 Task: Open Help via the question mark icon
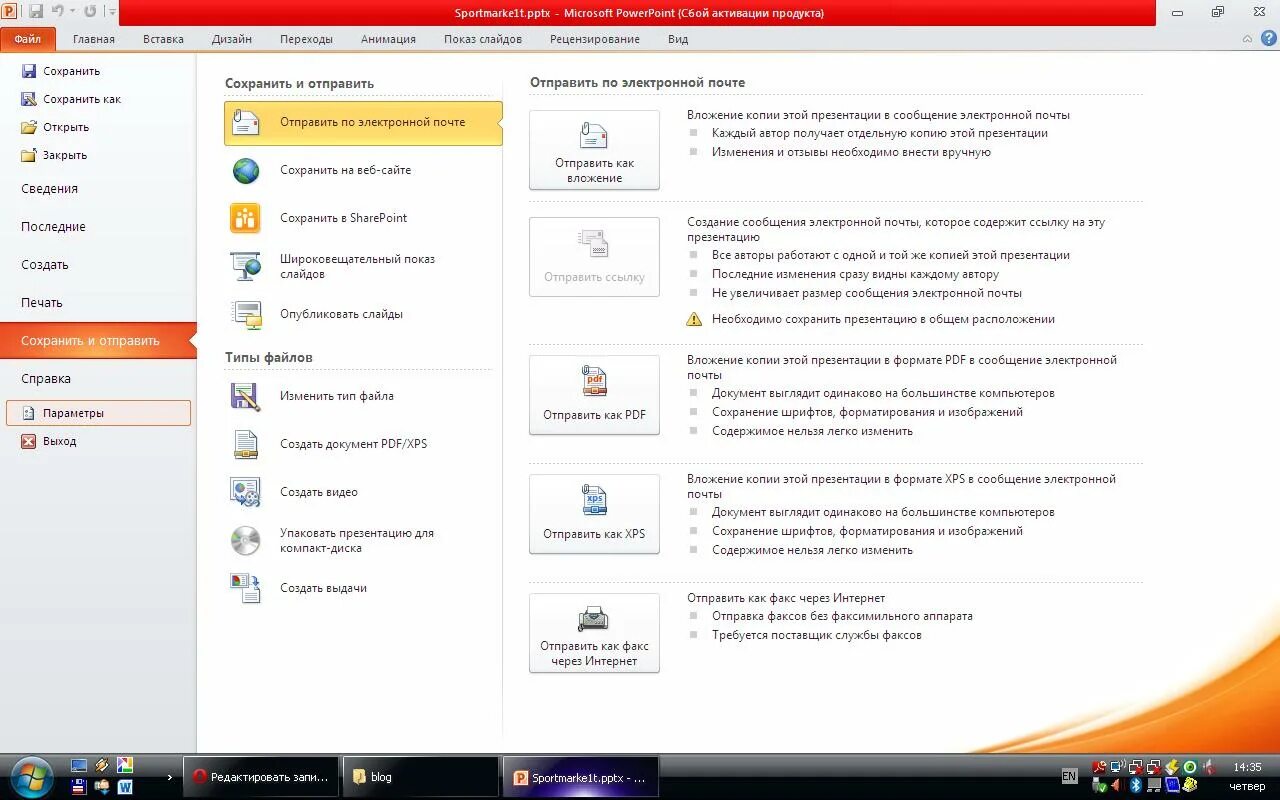1269,39
